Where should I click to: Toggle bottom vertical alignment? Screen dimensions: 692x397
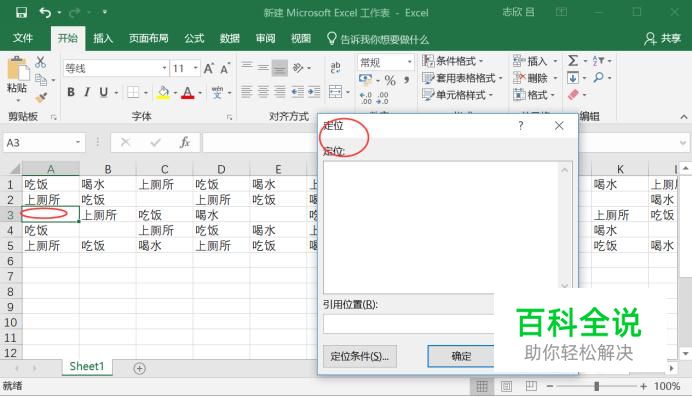point(280,68)
